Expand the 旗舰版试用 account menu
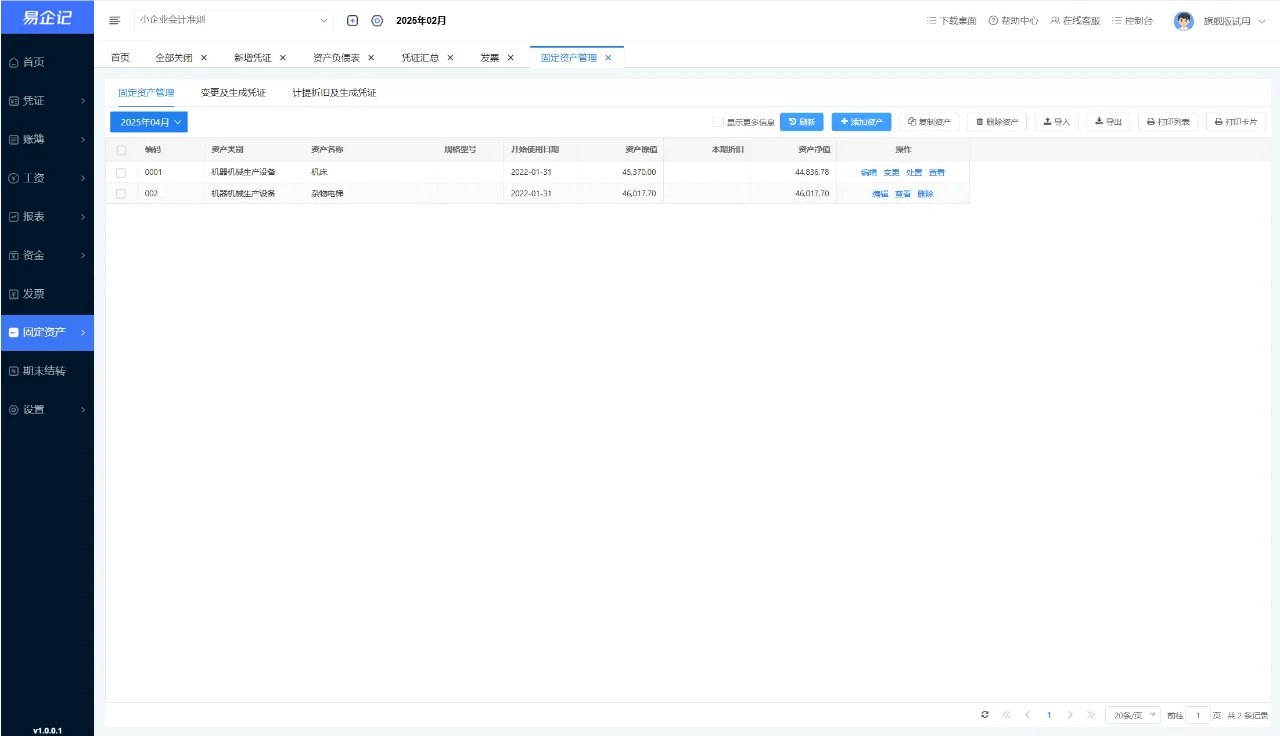 tap(1234, 21)
